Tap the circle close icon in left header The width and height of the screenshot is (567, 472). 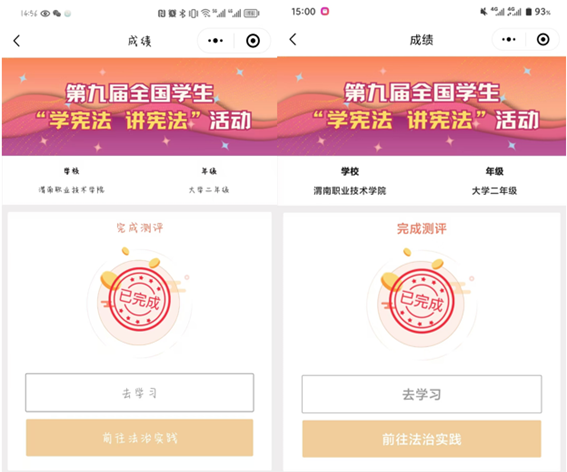253,41
